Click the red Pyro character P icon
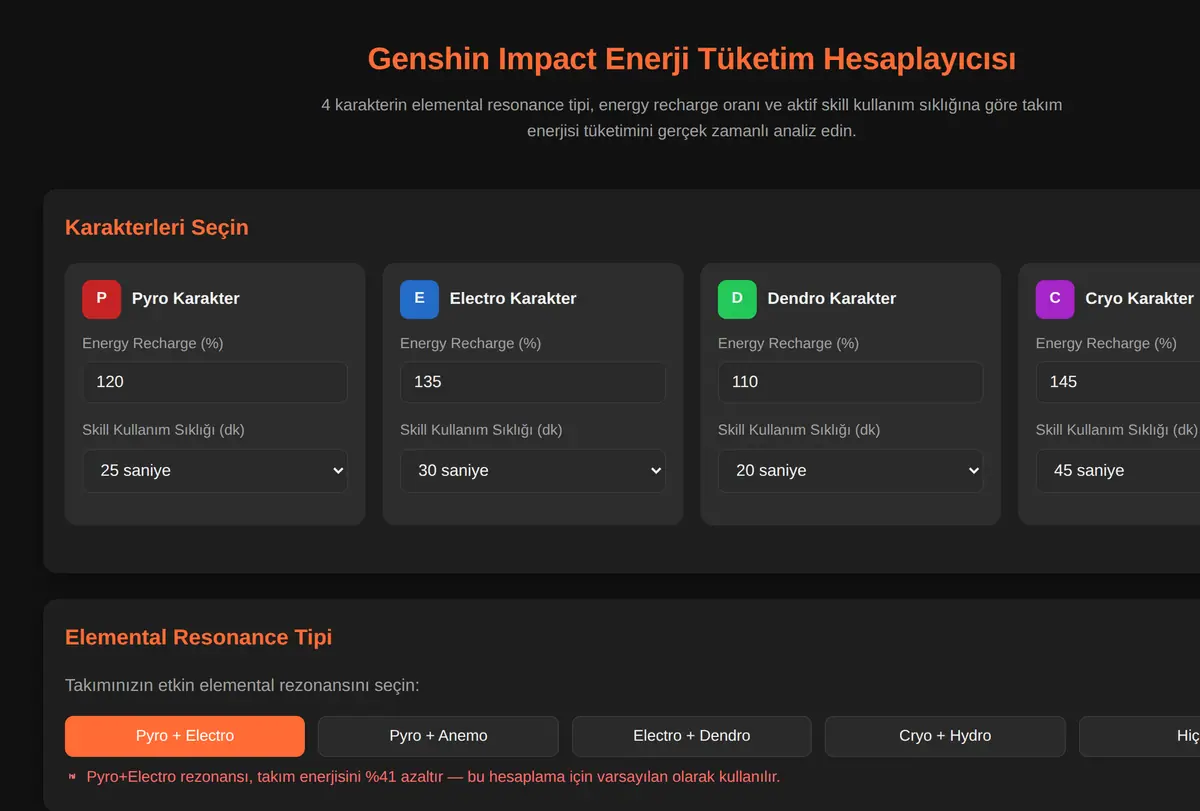 pyautogui.click(x=101, y=299)
